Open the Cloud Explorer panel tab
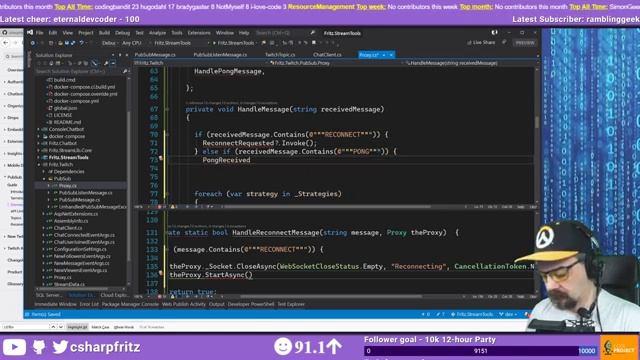Screen dimensions: 640x360 (114, 295)
